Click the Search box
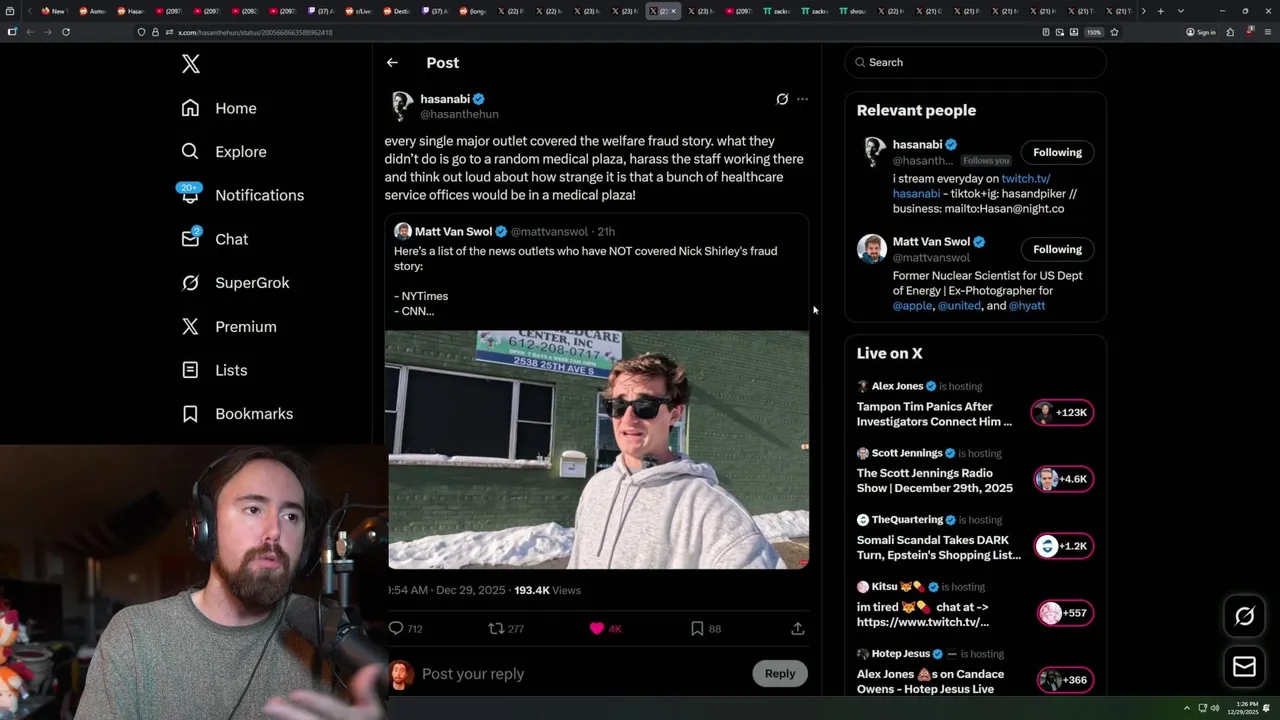 [975, 62]
